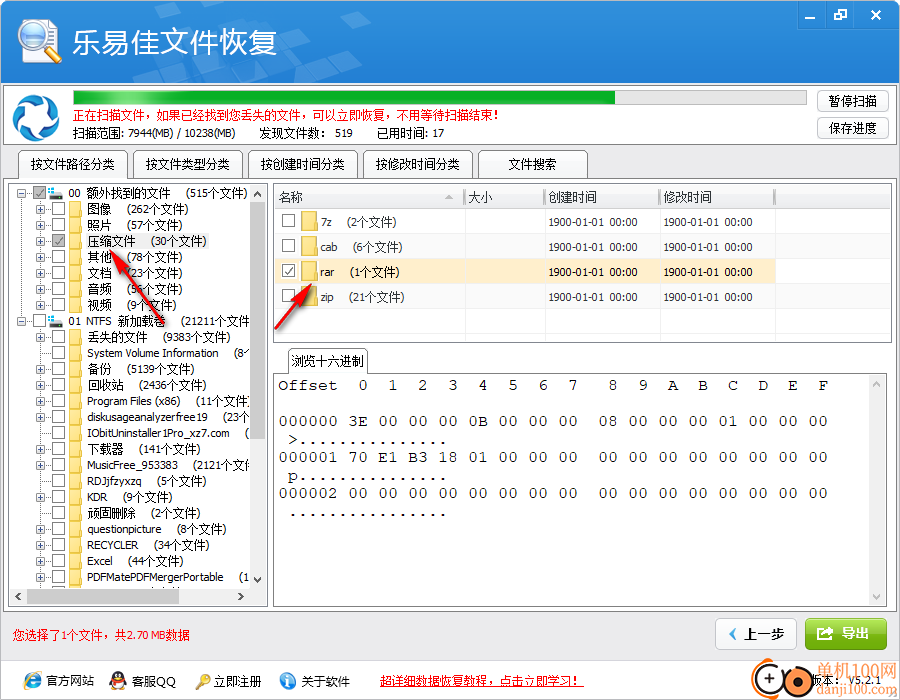Collapse the 01 NTFS 新加载卷 node

point(21,321)
